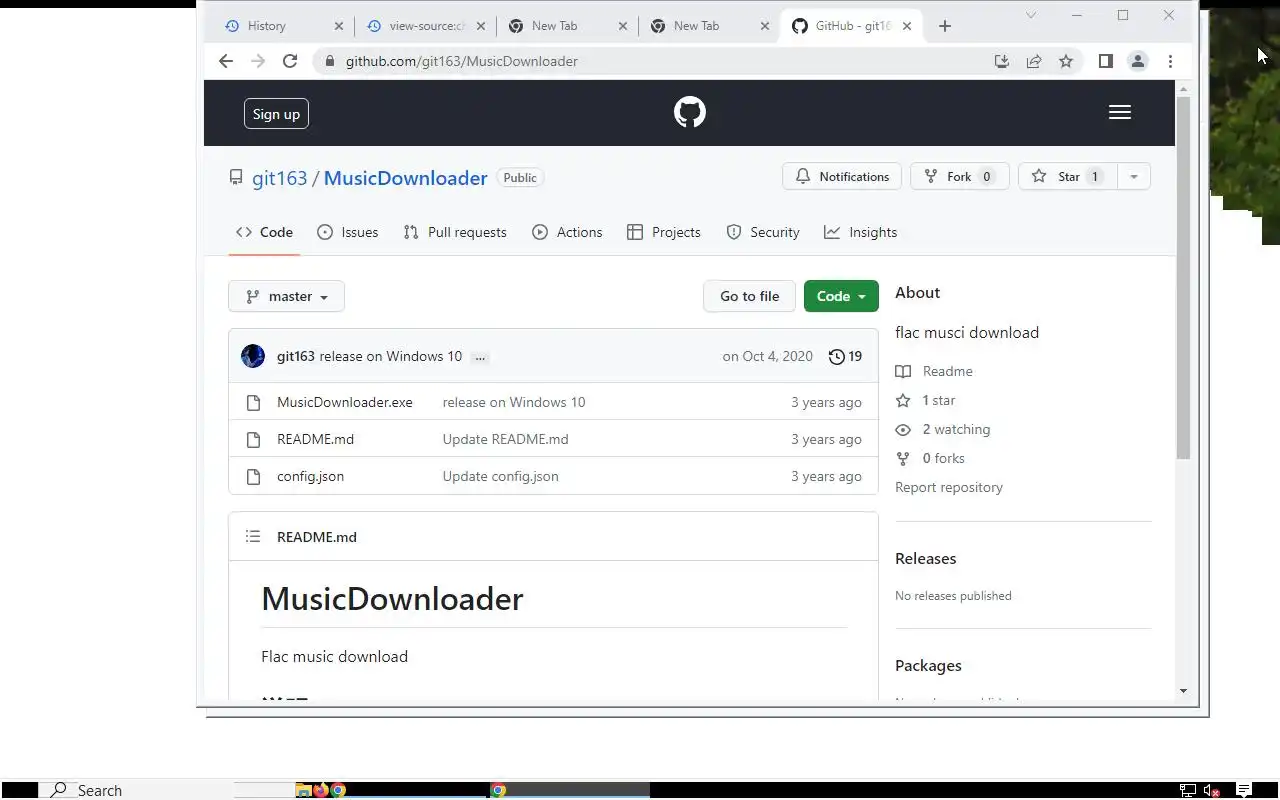Open the README table of contents icon
The height and width of the screenshot is (800, 1280).
[x=253, y=537]
